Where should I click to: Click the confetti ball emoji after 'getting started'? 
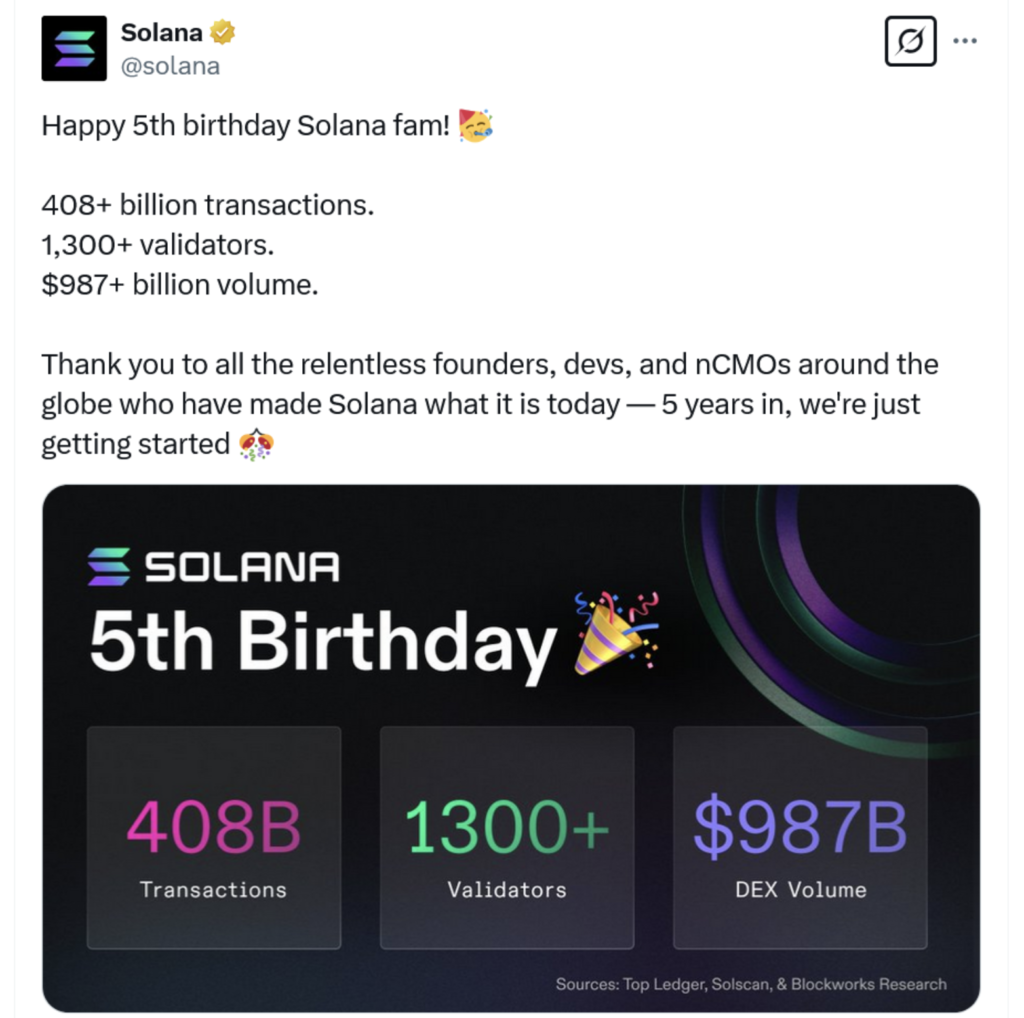pos(257,443)
